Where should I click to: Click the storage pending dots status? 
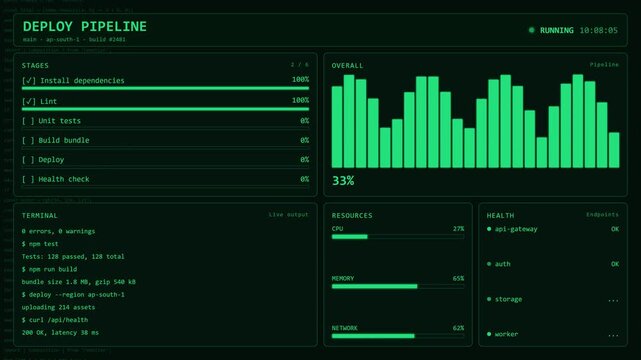(613, 301)
